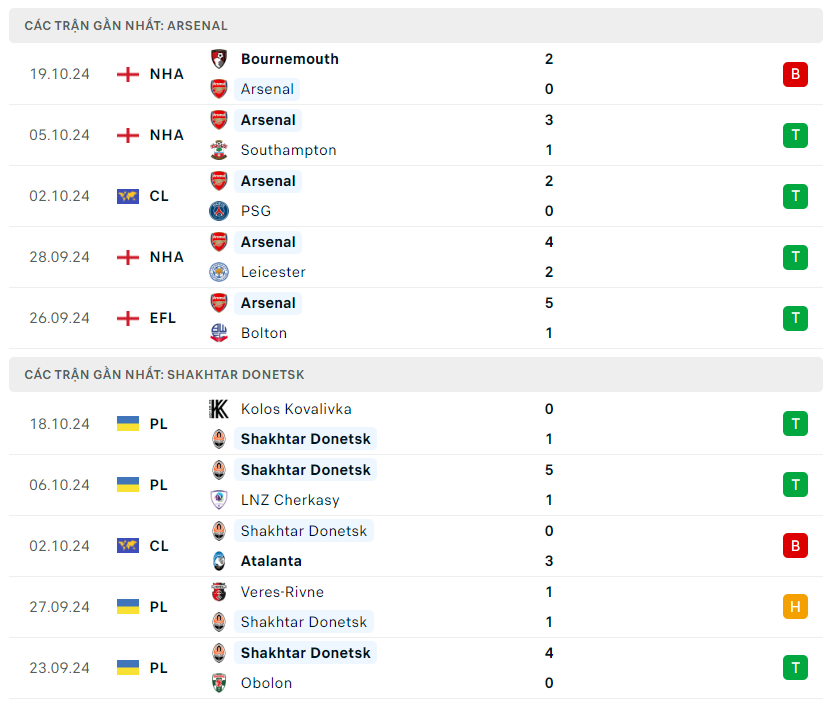832x709 pixels.
Task: Click the Southampton club crest icon
Action: click(x=219, y=150)
